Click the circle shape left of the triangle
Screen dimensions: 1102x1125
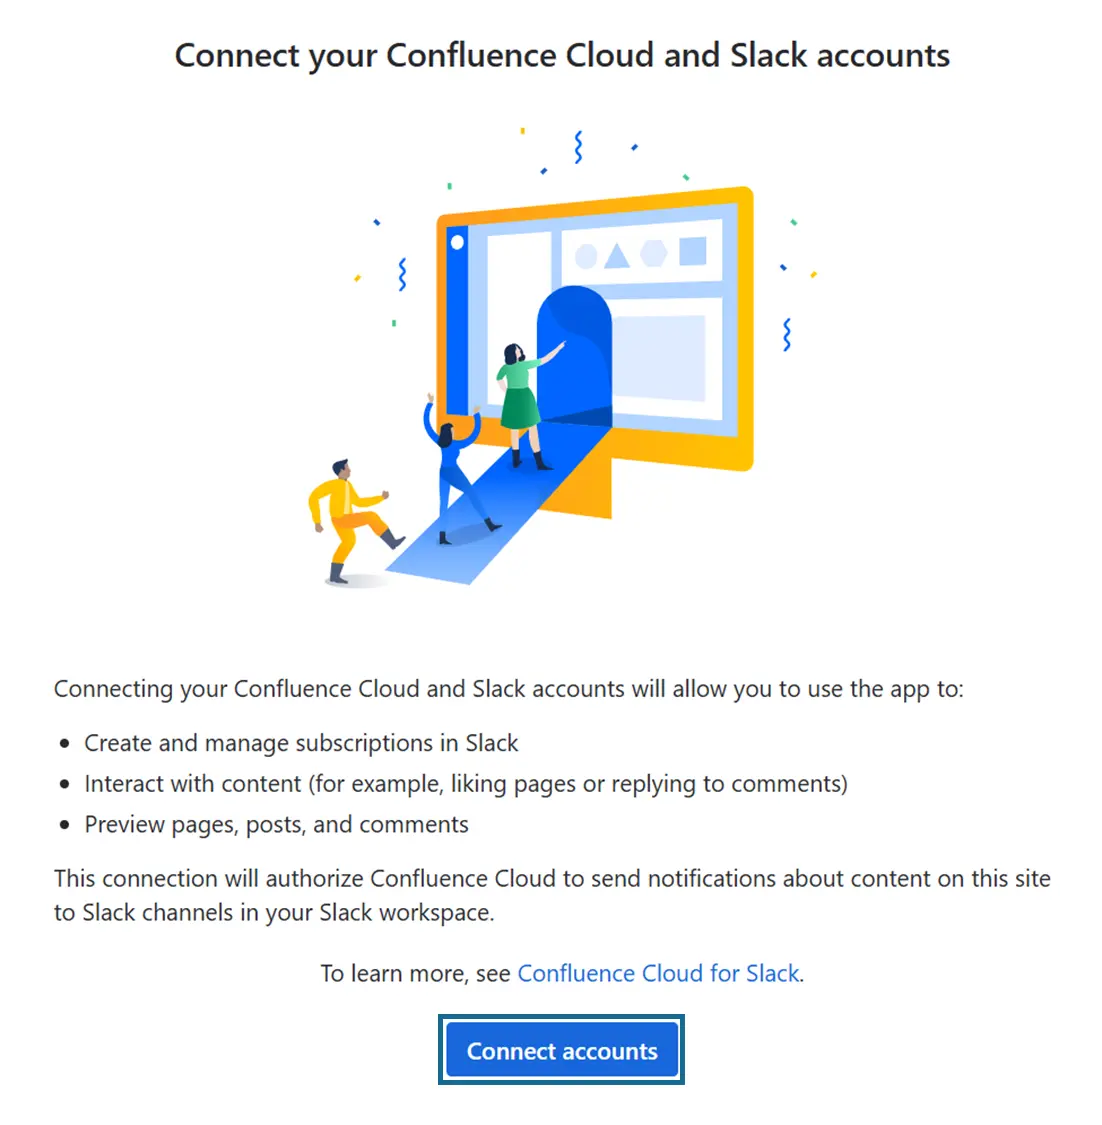pyautogui.click(x=586, y=257)
